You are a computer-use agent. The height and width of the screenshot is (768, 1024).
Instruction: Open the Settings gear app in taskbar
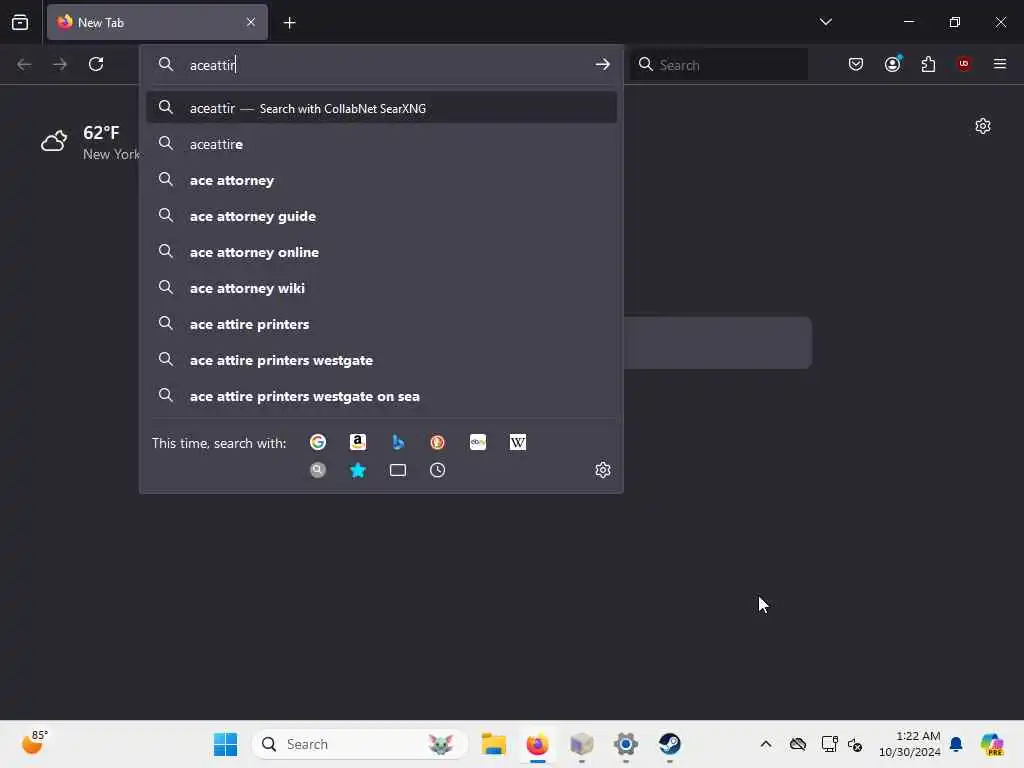point(625,744)
